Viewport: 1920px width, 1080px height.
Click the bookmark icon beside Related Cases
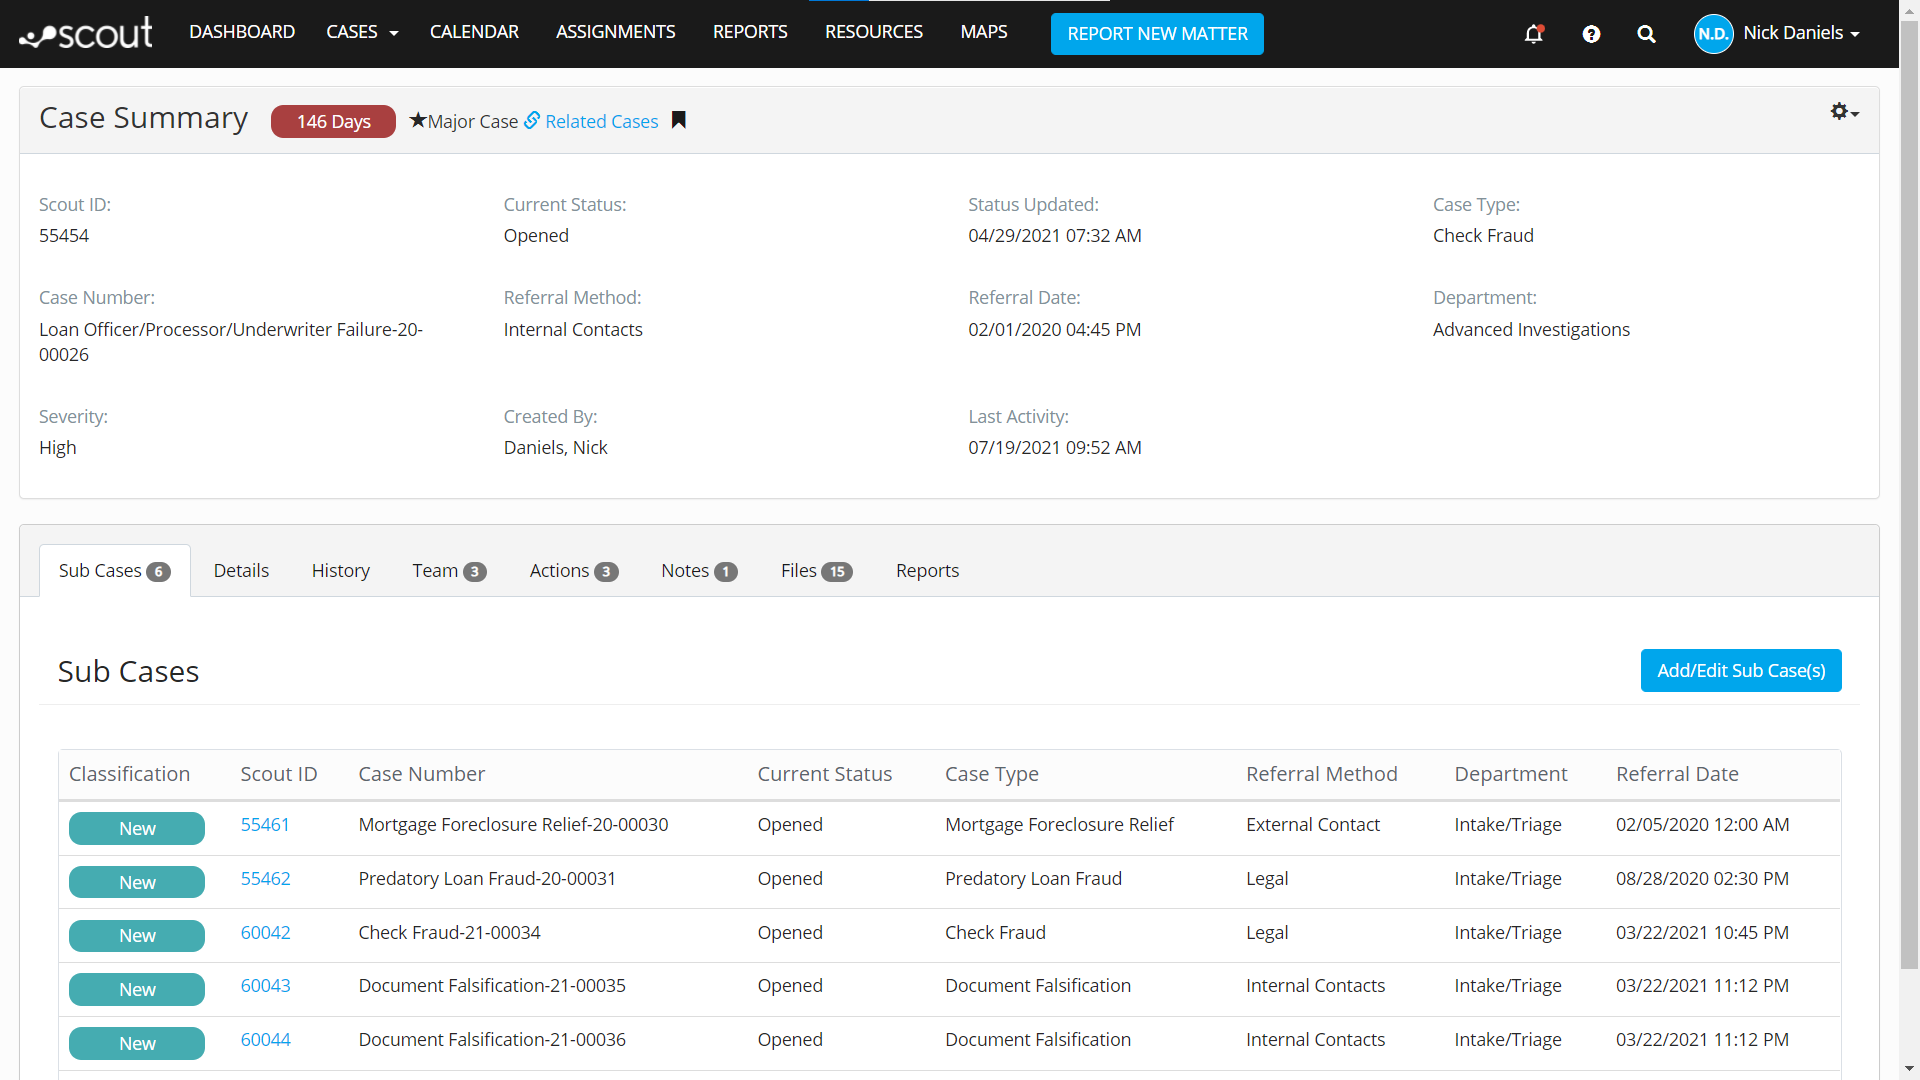[x=679, y=120]
